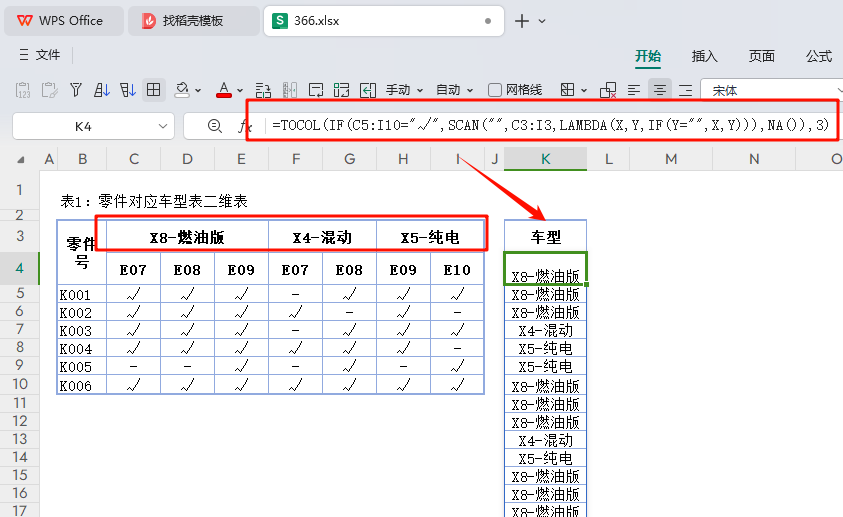Sort ascending with the A-down-arrow icon
Viewport: 843px width, 517px height.
[102, 90]
